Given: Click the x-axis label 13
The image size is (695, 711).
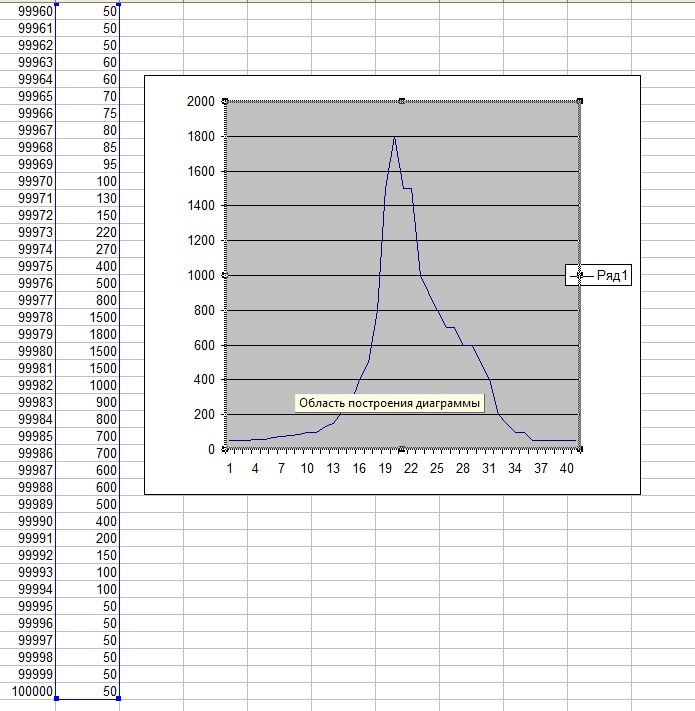Looking at the screenshot, I should pyautogui.click(x=333, y=468).
